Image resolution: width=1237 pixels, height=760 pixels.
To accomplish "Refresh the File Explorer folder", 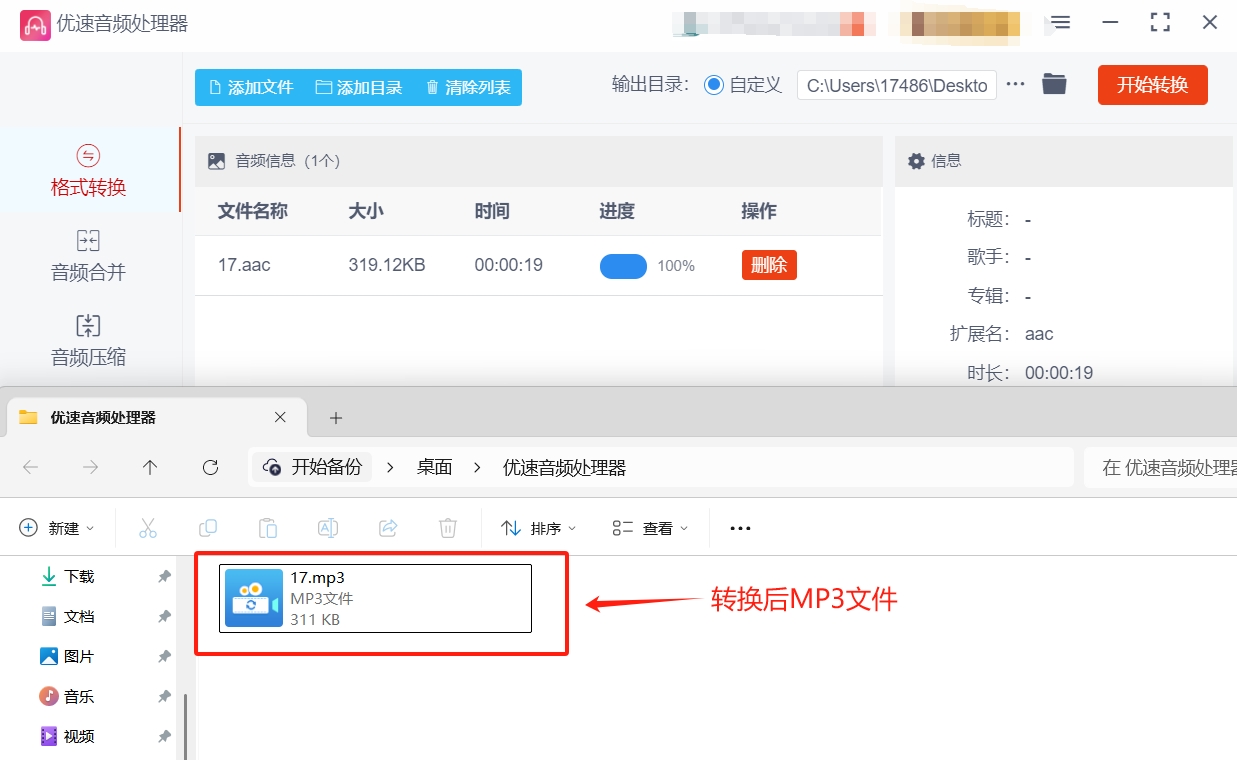I will coord(210,467).
